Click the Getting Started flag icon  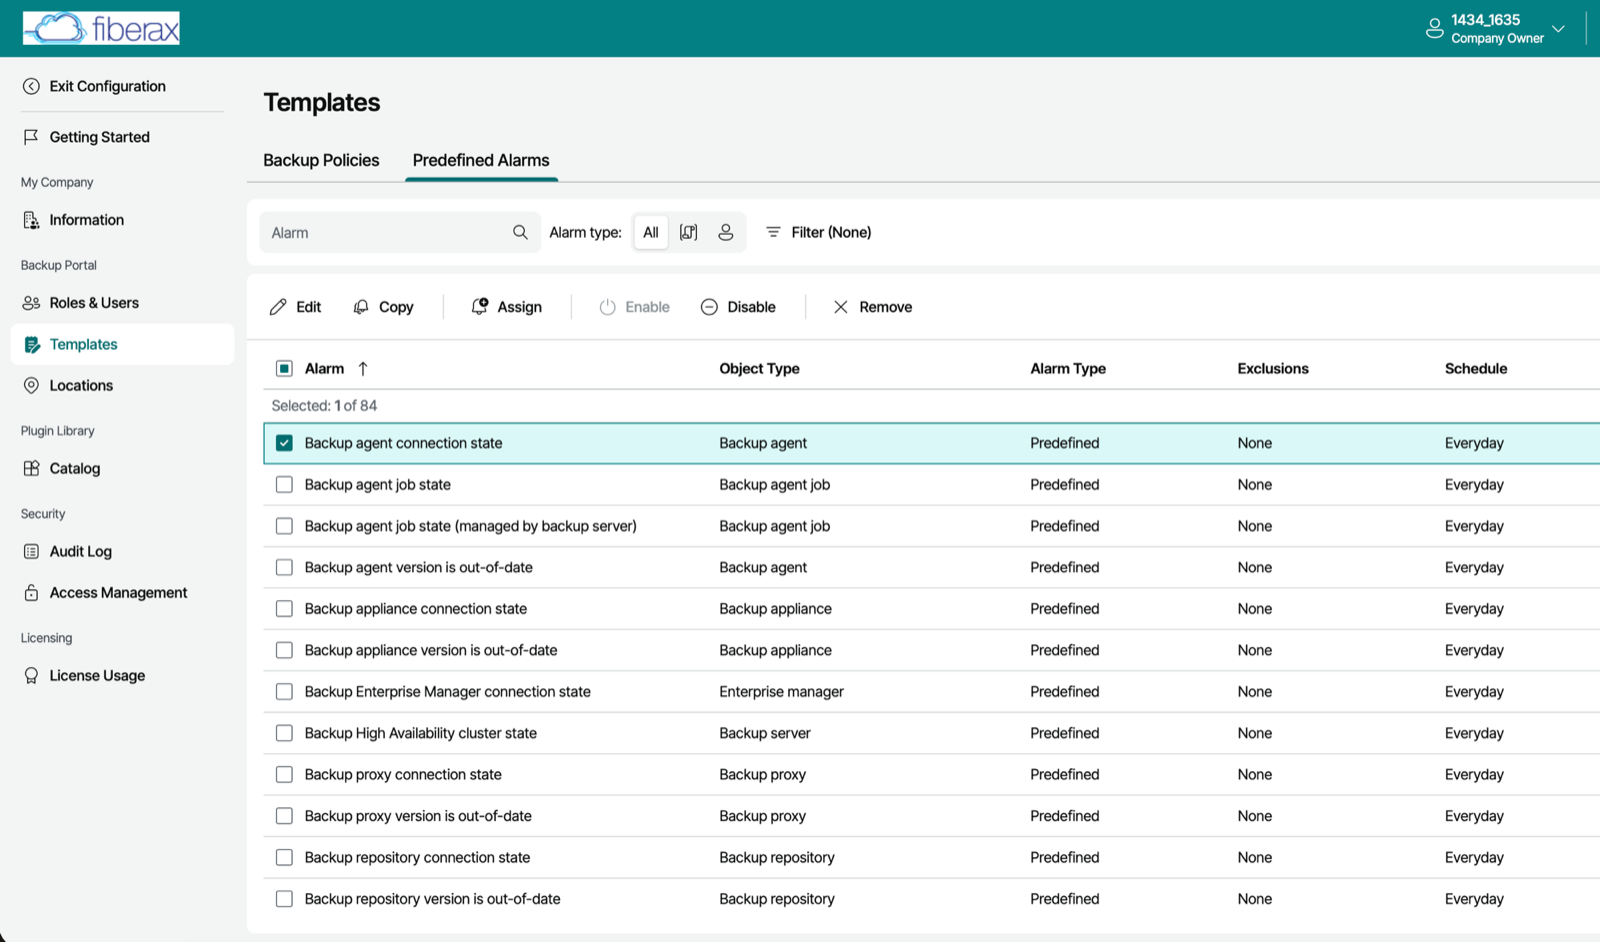pyautogui.click(x=31, y=137)
